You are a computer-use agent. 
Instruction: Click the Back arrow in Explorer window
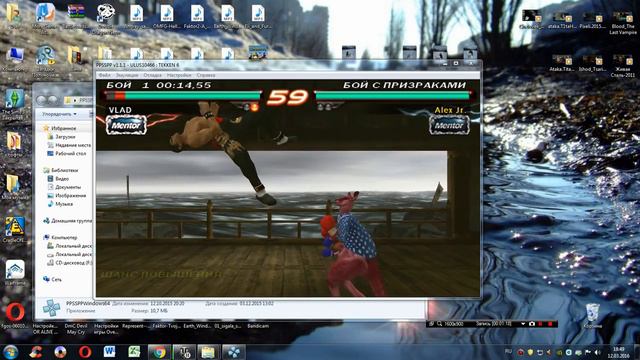click(x=41, y=100)
